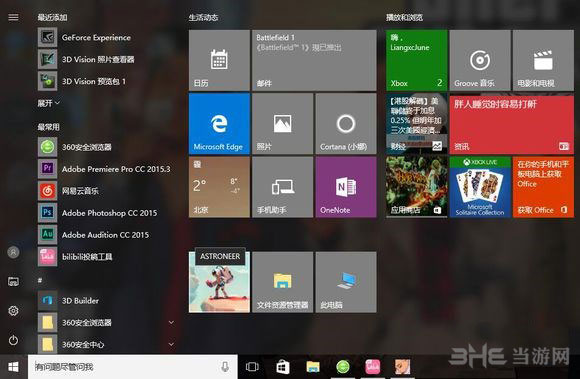The image size is (580, 379).
Task: Click the microphone icon in search box
Action: (x=225, y=367)
